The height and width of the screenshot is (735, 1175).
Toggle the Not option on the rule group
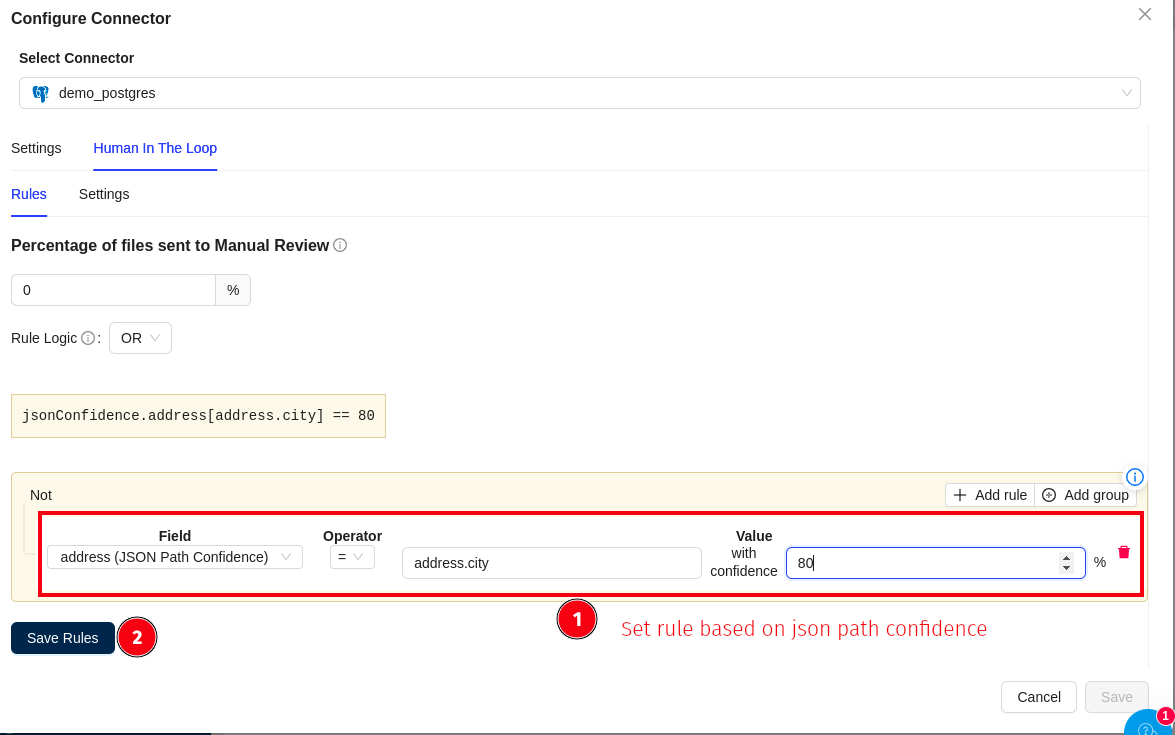41,495
